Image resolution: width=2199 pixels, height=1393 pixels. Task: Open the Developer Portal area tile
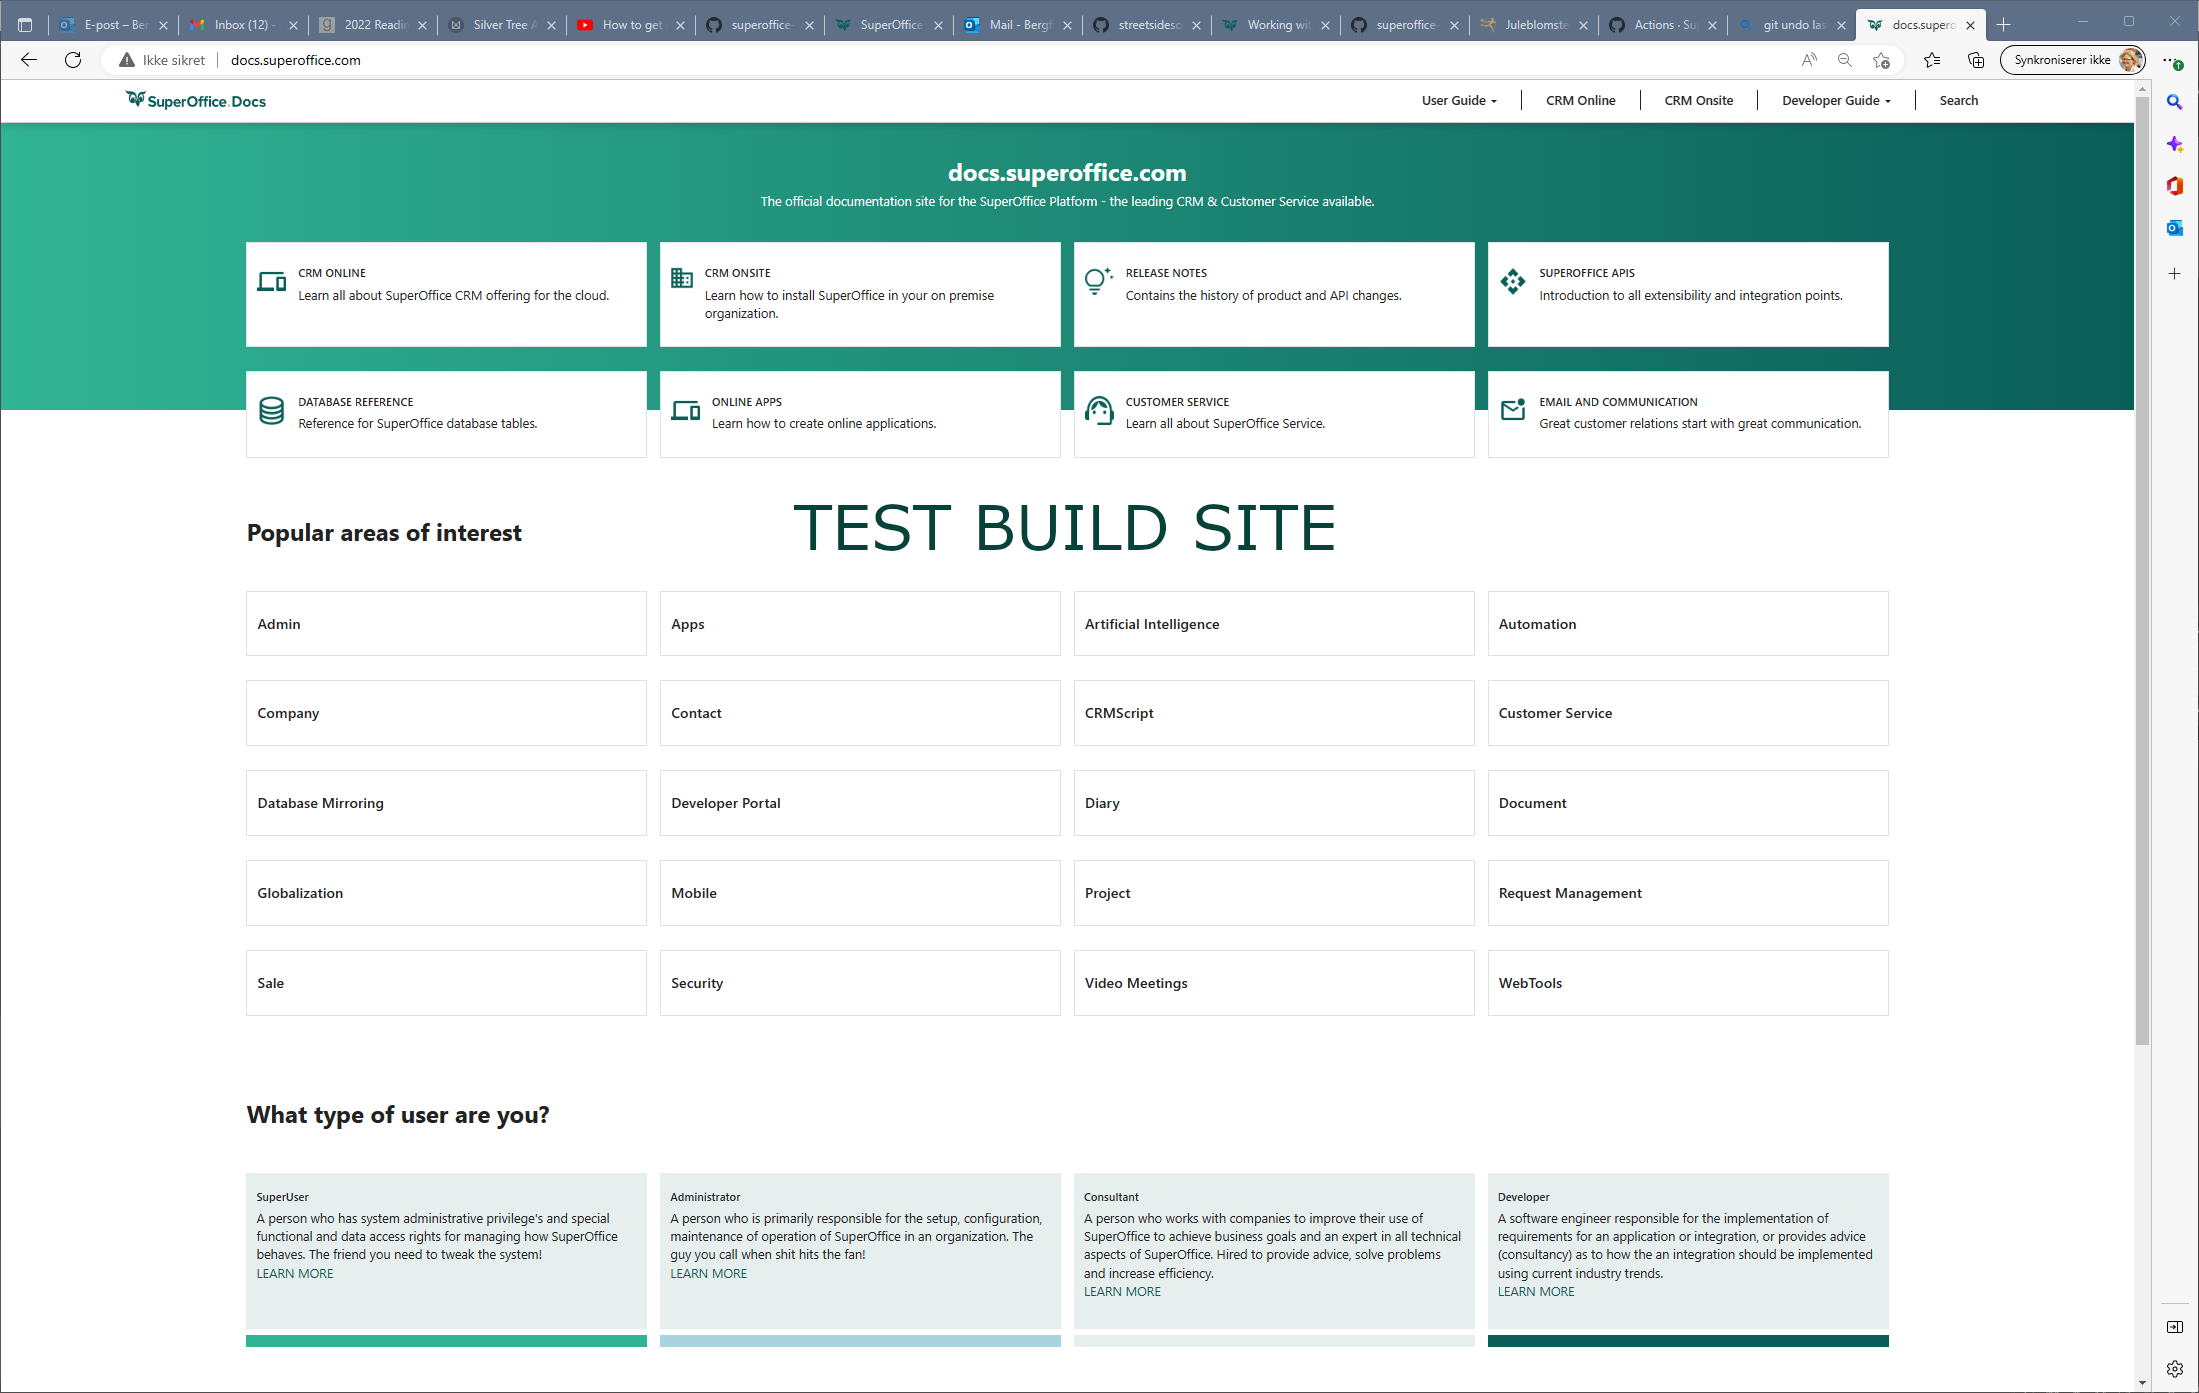(860, 803)
